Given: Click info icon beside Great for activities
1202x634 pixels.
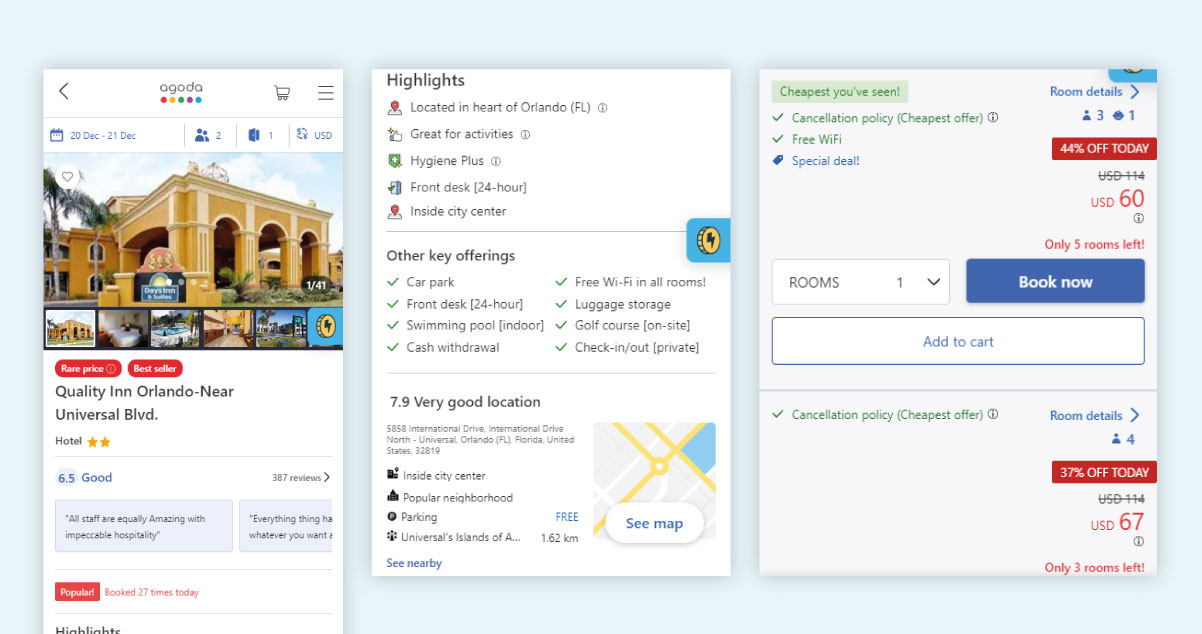Looking at the screenshot, I should point(525,135).
